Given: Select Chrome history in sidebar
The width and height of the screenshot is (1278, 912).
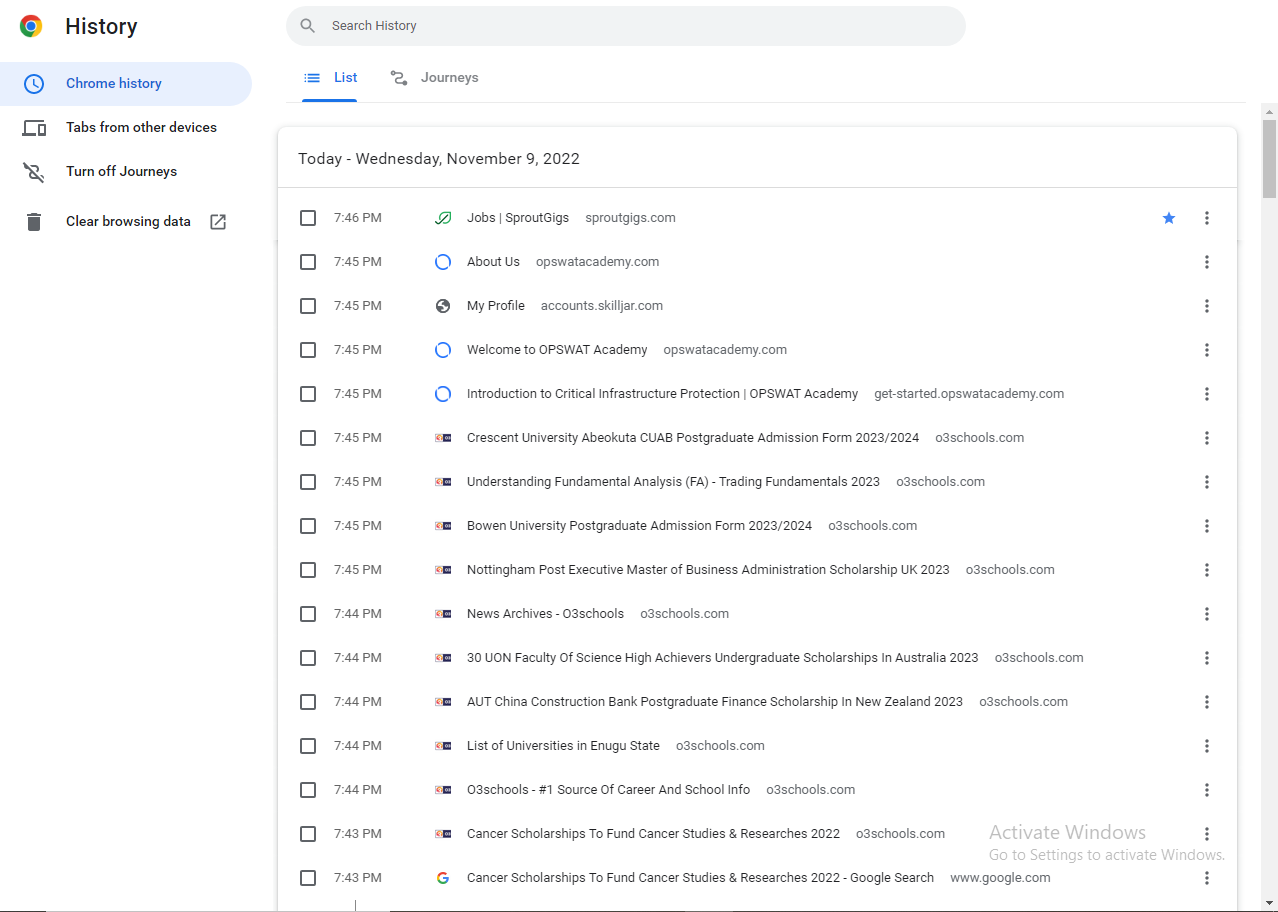Looking at the screenshot, I should coord(126,84).
